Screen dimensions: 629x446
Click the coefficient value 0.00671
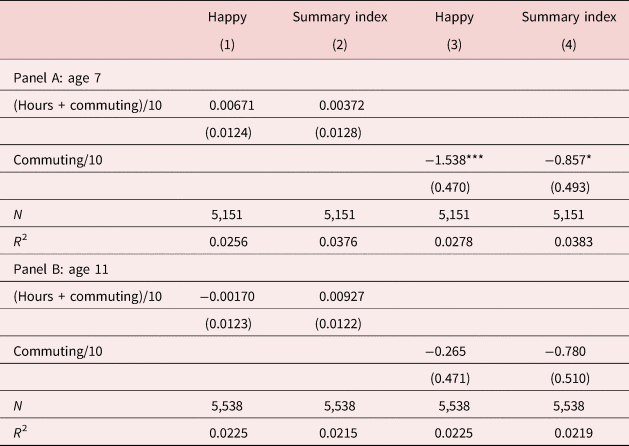coord(233,105)
